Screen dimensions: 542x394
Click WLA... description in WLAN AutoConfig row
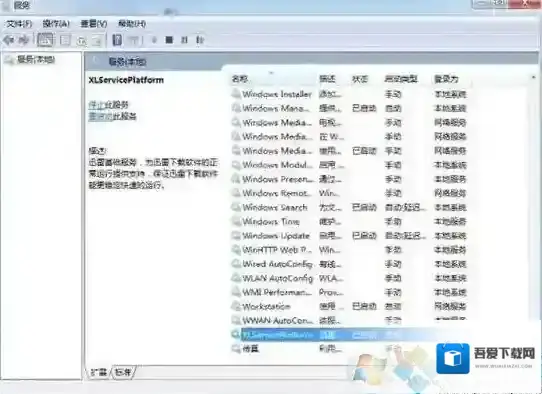pyautogui.click(x=331, y=278)
